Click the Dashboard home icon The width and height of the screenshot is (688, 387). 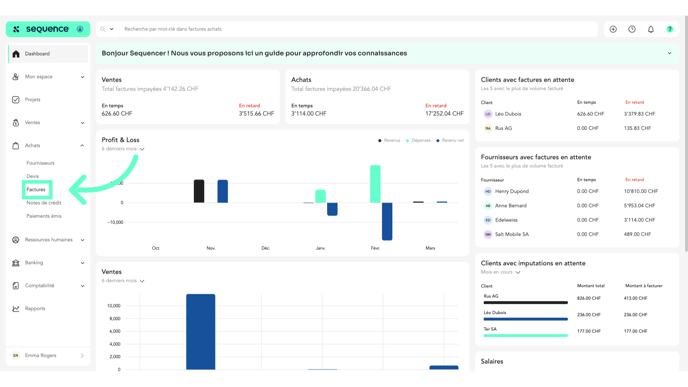(16, 54)
